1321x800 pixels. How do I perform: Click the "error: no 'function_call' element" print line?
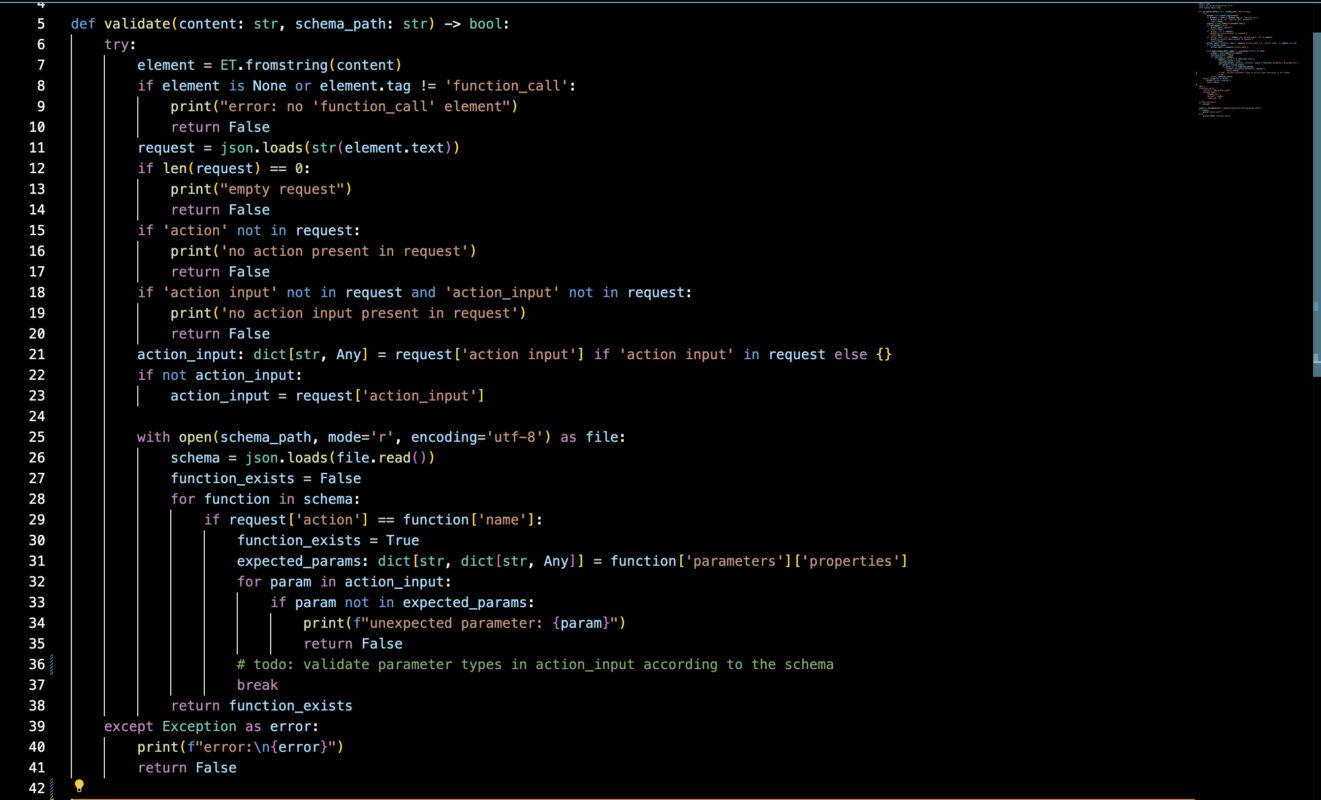pyautogui.click(x=344, y=106)
